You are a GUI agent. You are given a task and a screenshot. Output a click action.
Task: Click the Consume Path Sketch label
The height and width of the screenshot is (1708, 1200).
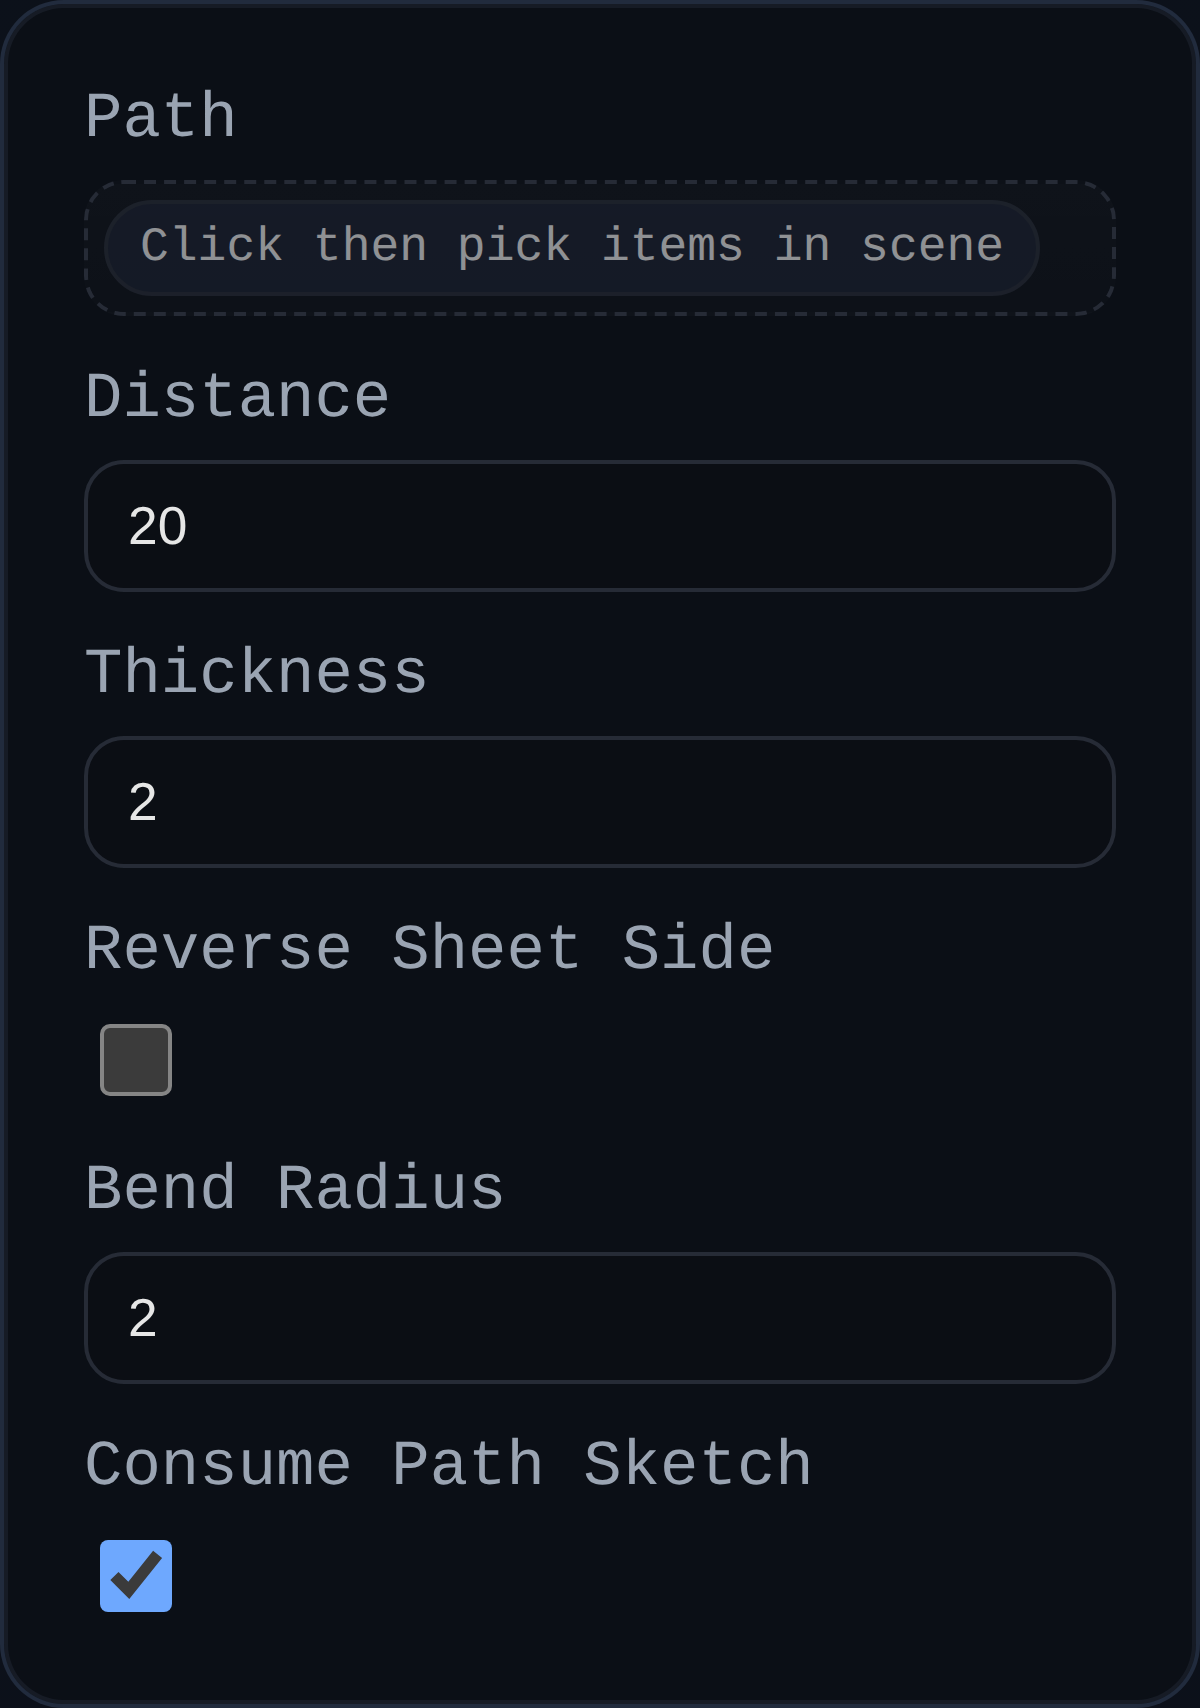point(448,1464)
